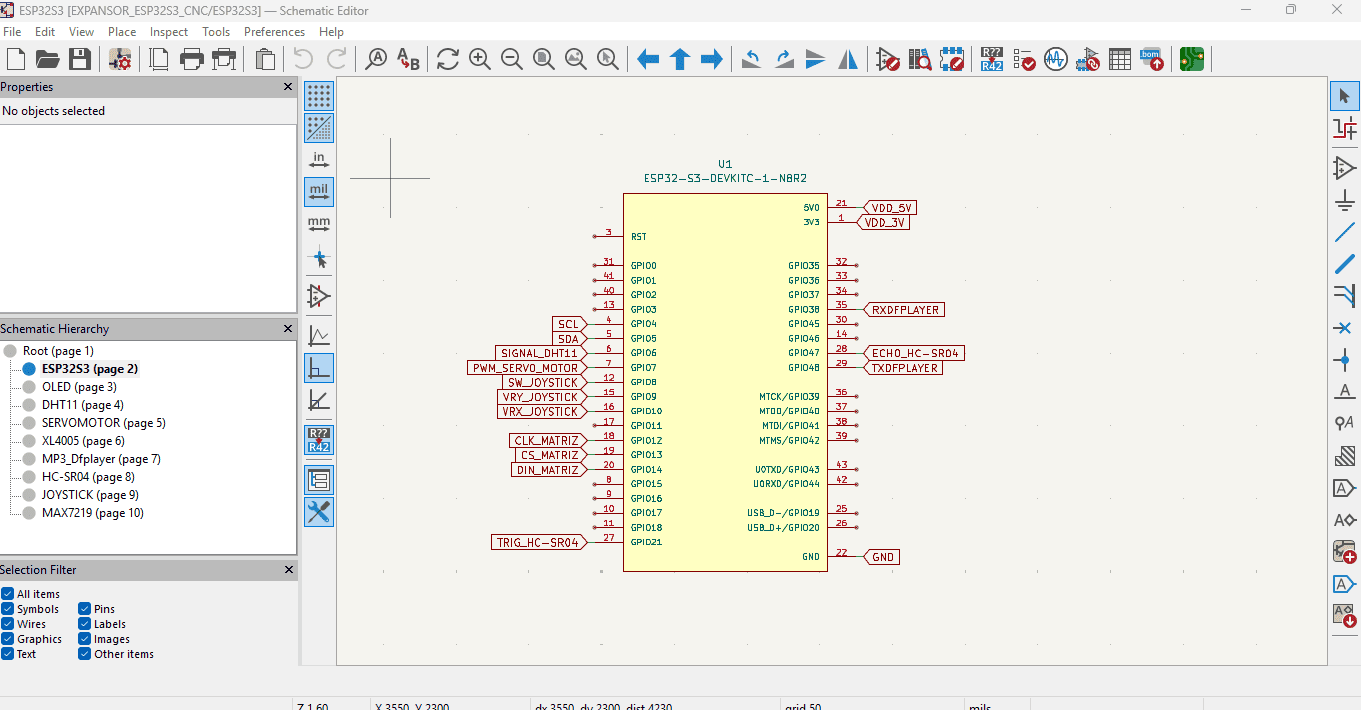This screenshot has width=1361, height=710.
Task: Uncheck the Text selection filter
Action: coord(8,654)
